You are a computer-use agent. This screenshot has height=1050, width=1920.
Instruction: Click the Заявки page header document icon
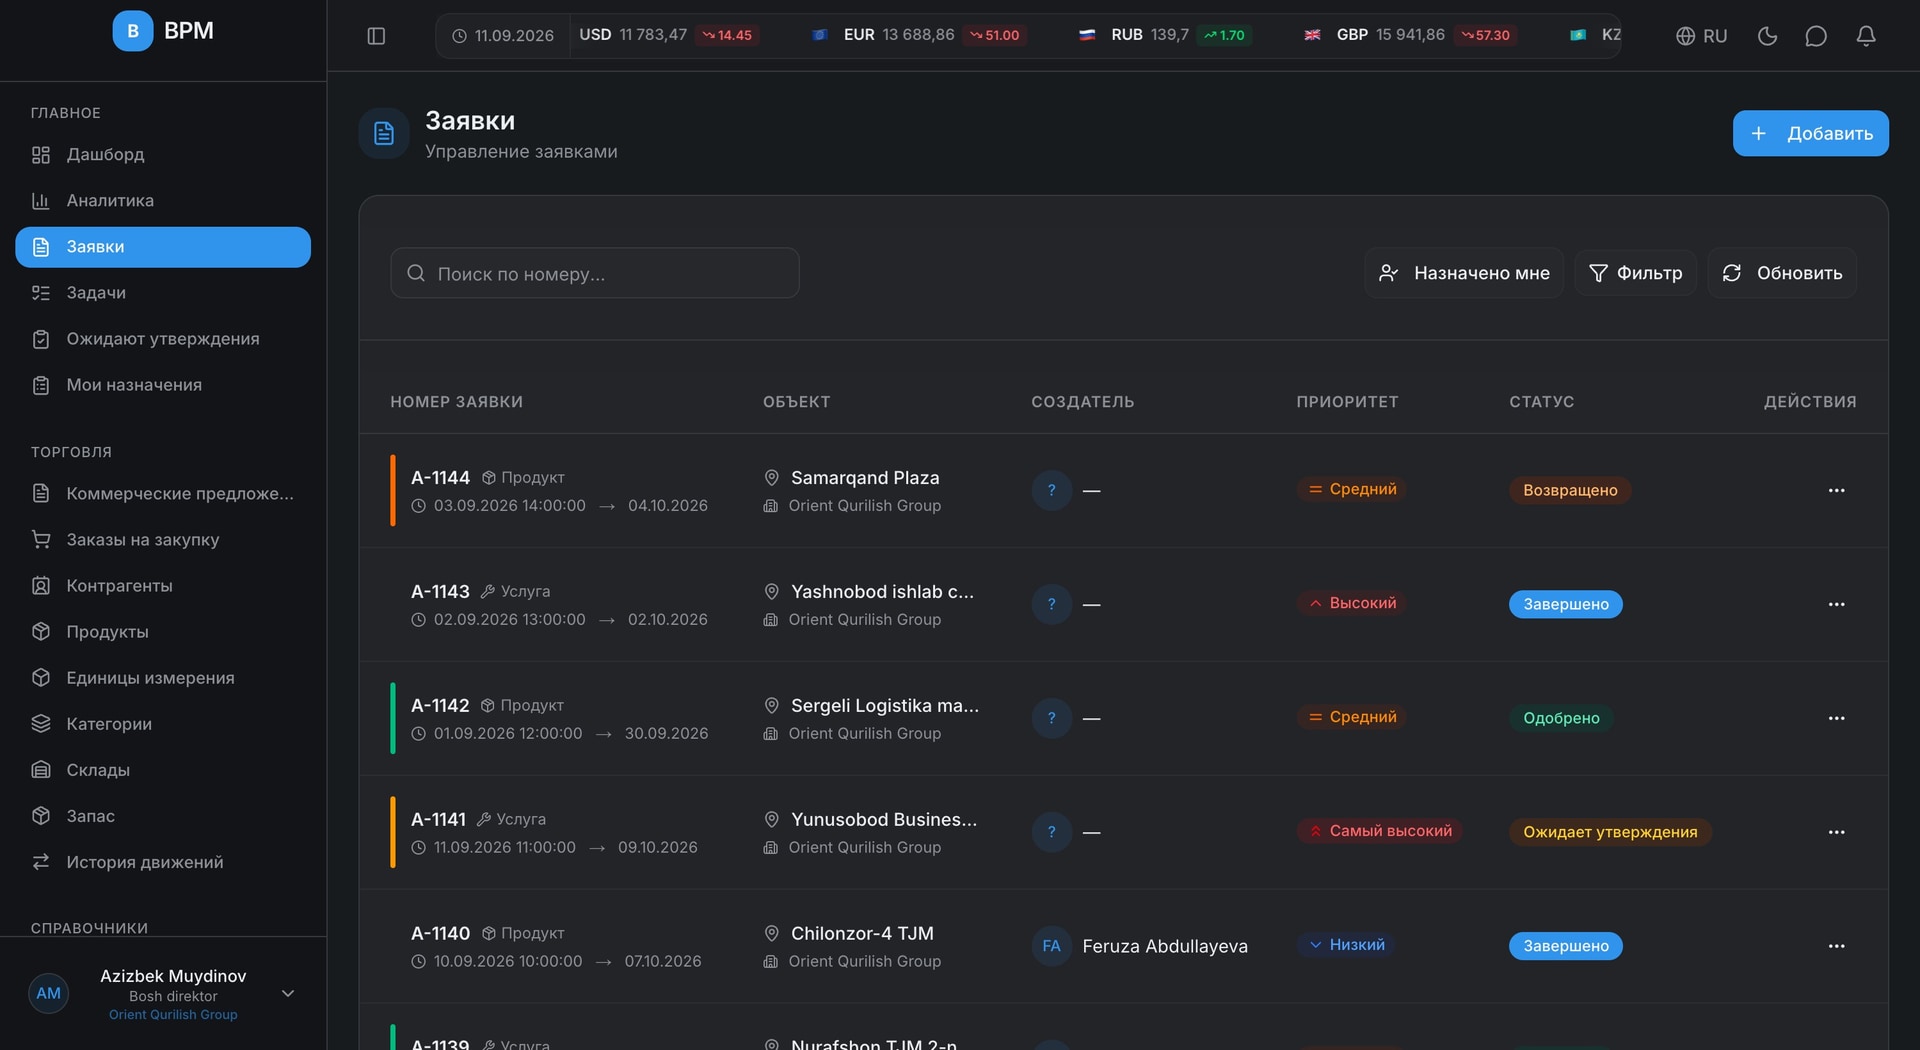[x=384, y=133]
